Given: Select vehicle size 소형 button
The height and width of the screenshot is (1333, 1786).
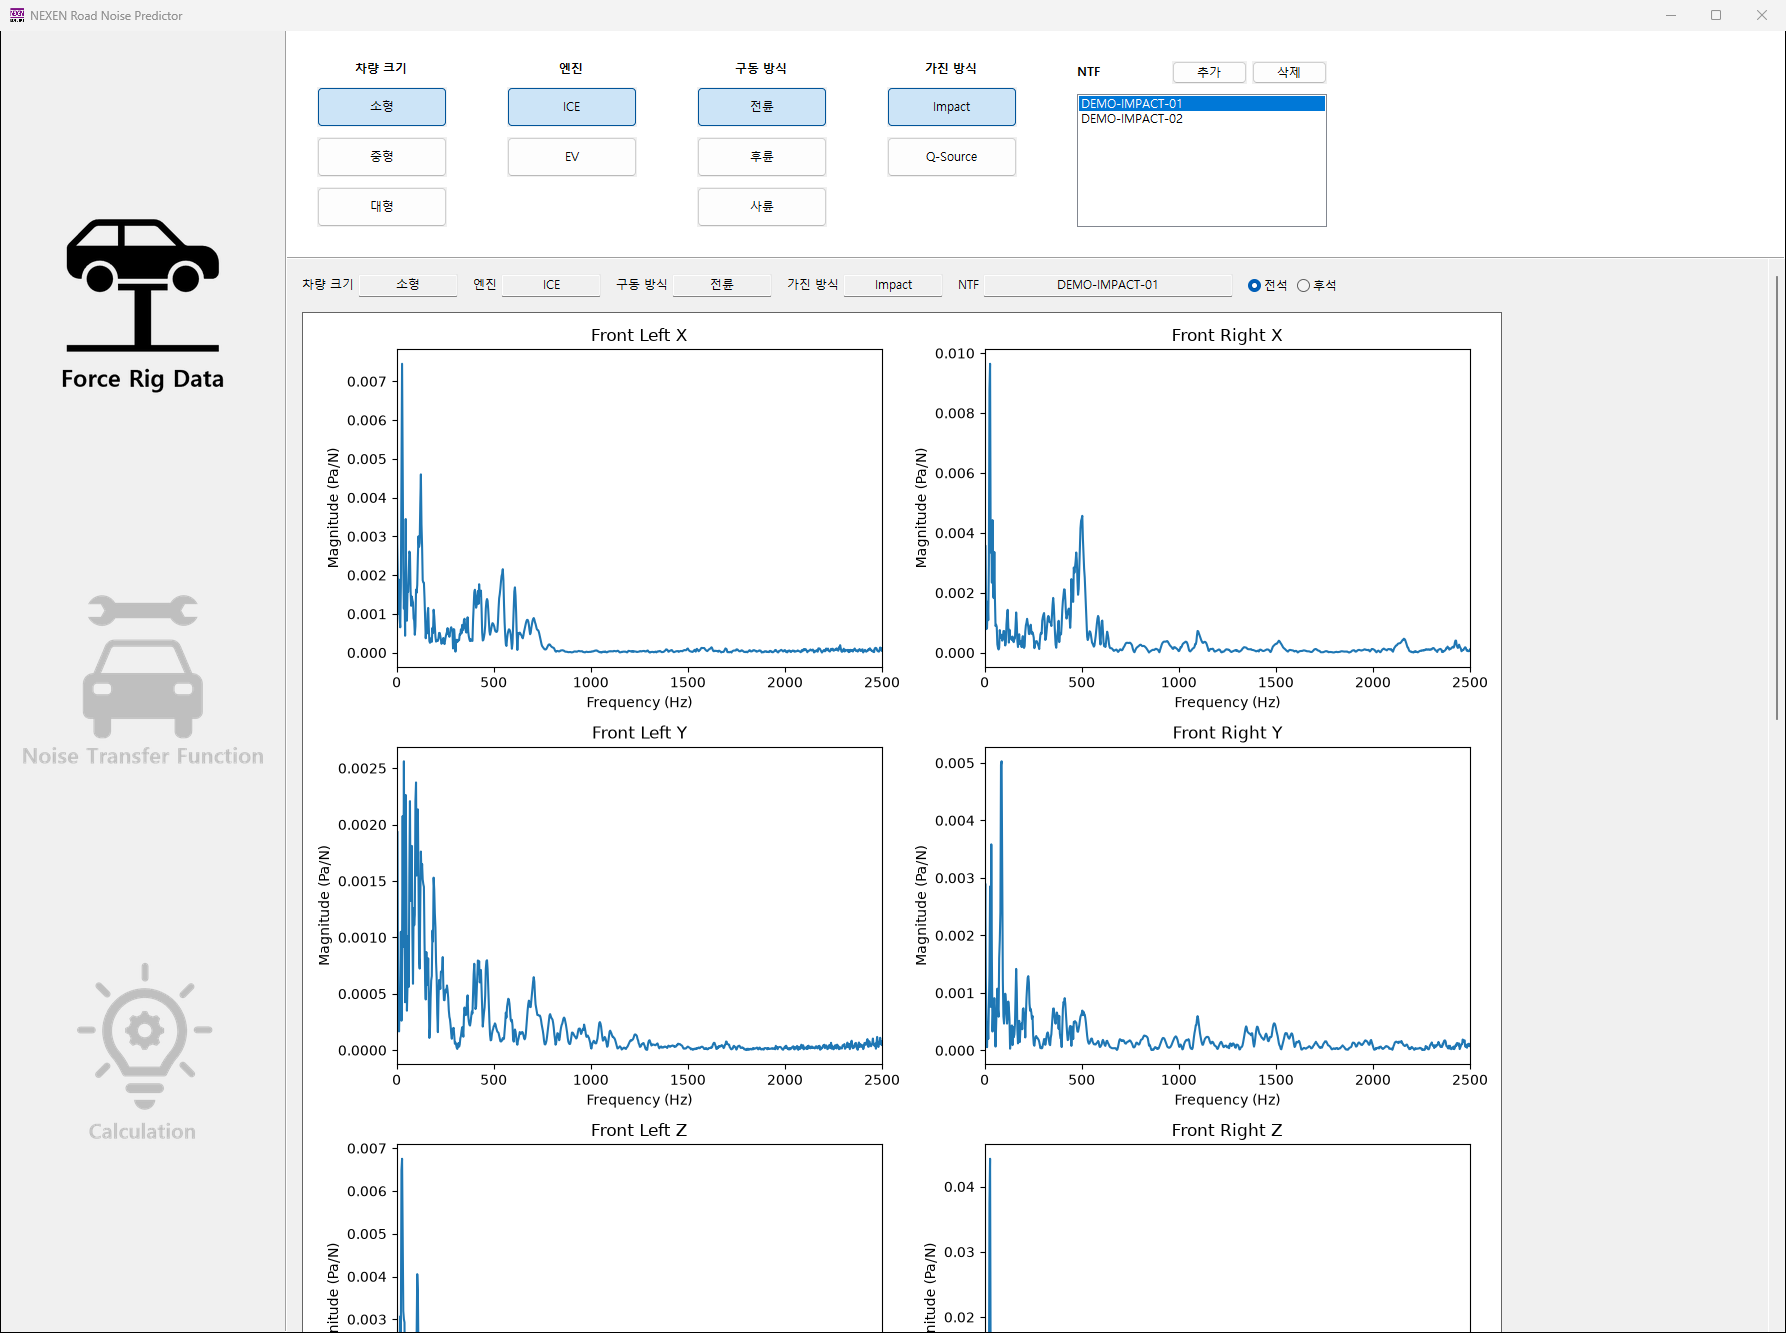Looking at the screenshot, I should pos(382,107).
